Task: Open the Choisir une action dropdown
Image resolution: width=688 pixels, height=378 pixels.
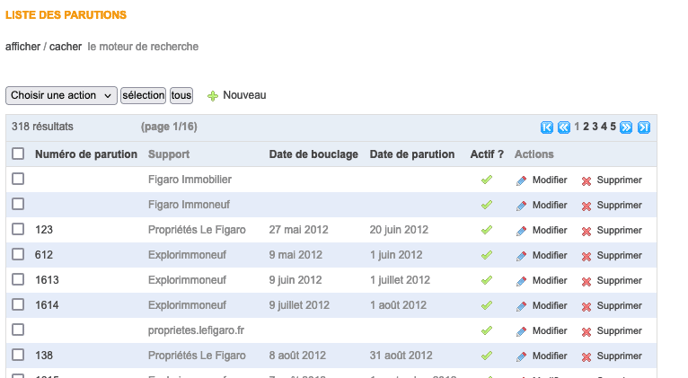Action: (x=61, y=95)
